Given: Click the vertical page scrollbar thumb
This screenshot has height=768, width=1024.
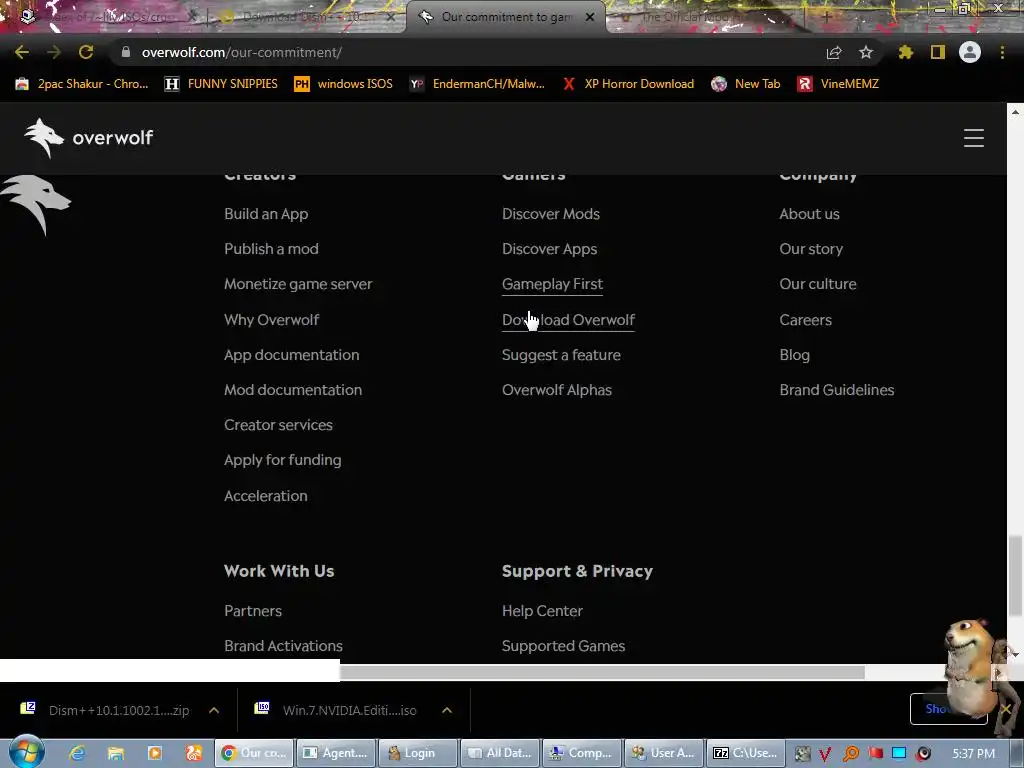Looking at the screenshot, I should (x=1014, y=575).
